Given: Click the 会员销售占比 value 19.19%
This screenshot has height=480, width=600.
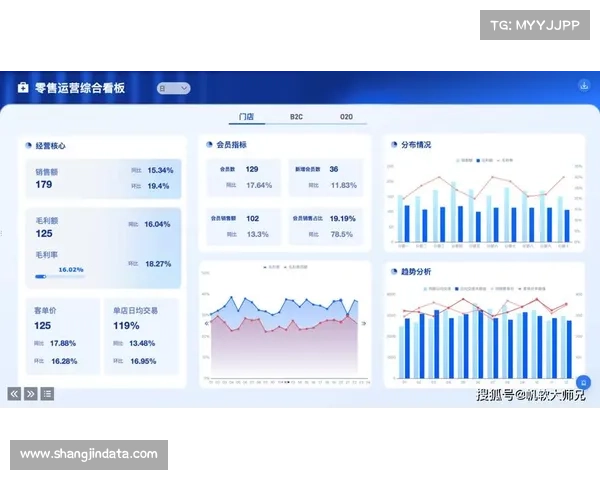Looking at the screenshot, I should 342,219.
